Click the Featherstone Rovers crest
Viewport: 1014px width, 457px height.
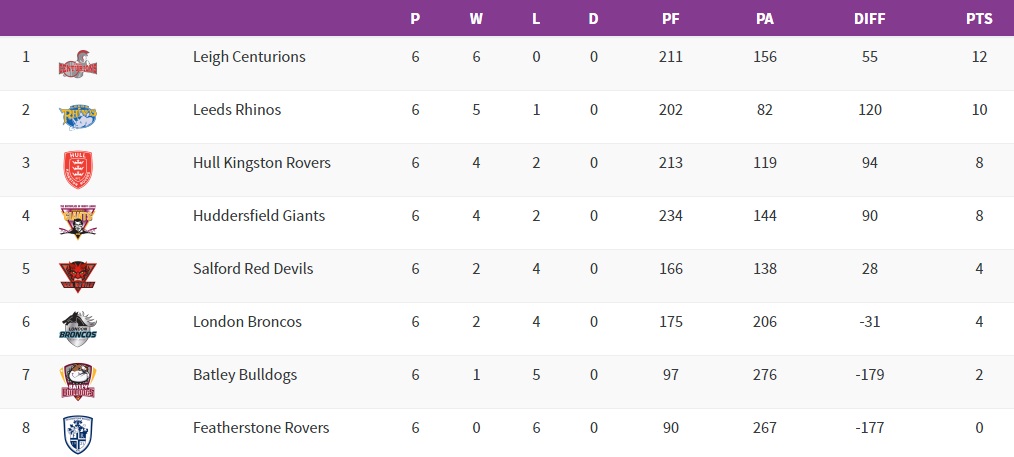(x=78, y=434)
